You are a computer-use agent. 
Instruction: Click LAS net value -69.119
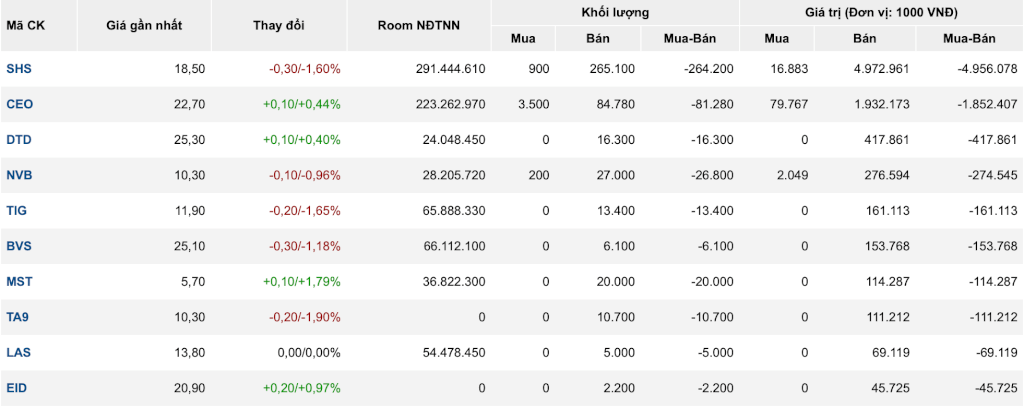(997, 353)
